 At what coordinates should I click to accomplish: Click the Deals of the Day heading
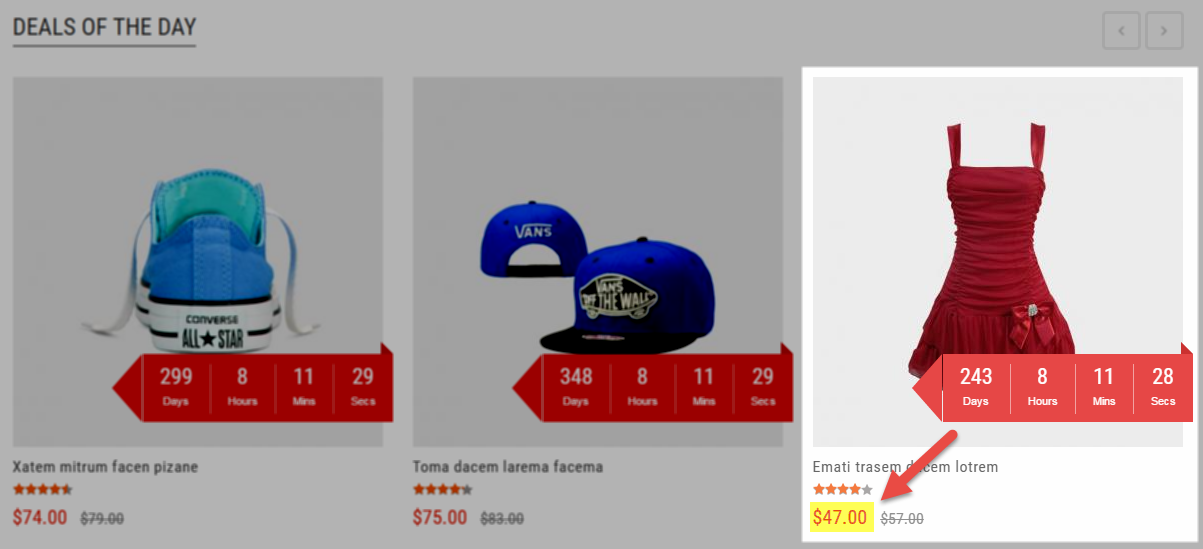104,27
